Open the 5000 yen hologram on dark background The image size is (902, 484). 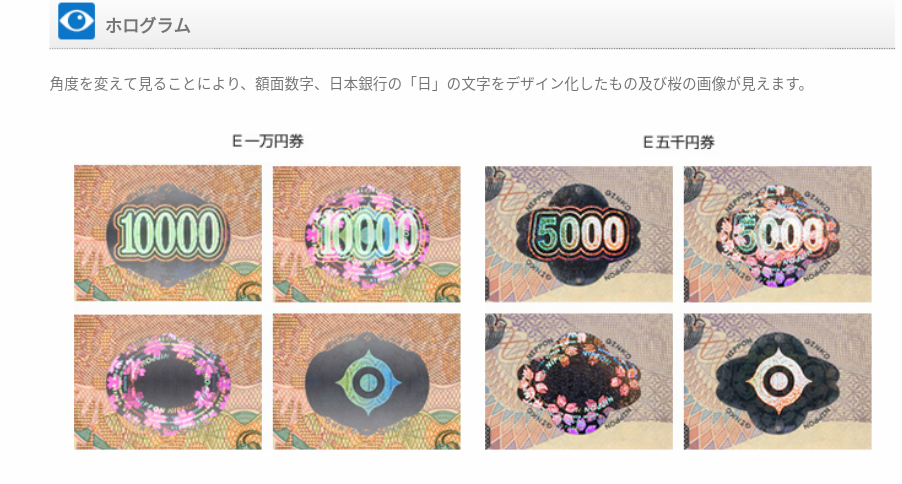[x=579, y=234]
